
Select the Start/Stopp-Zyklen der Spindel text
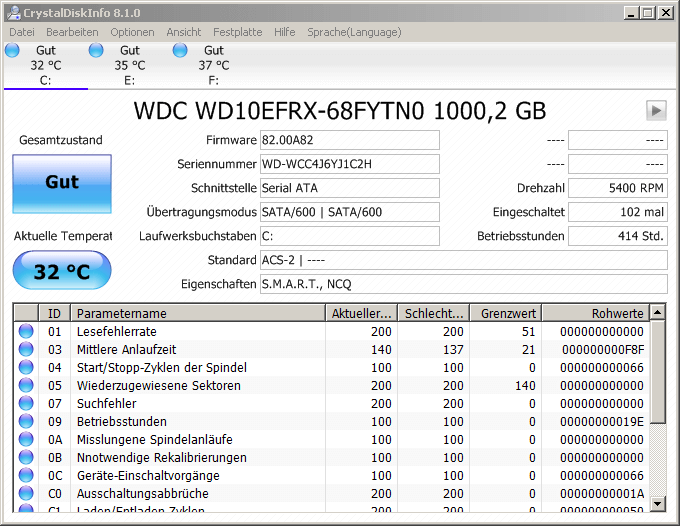(x=162, y=368)
